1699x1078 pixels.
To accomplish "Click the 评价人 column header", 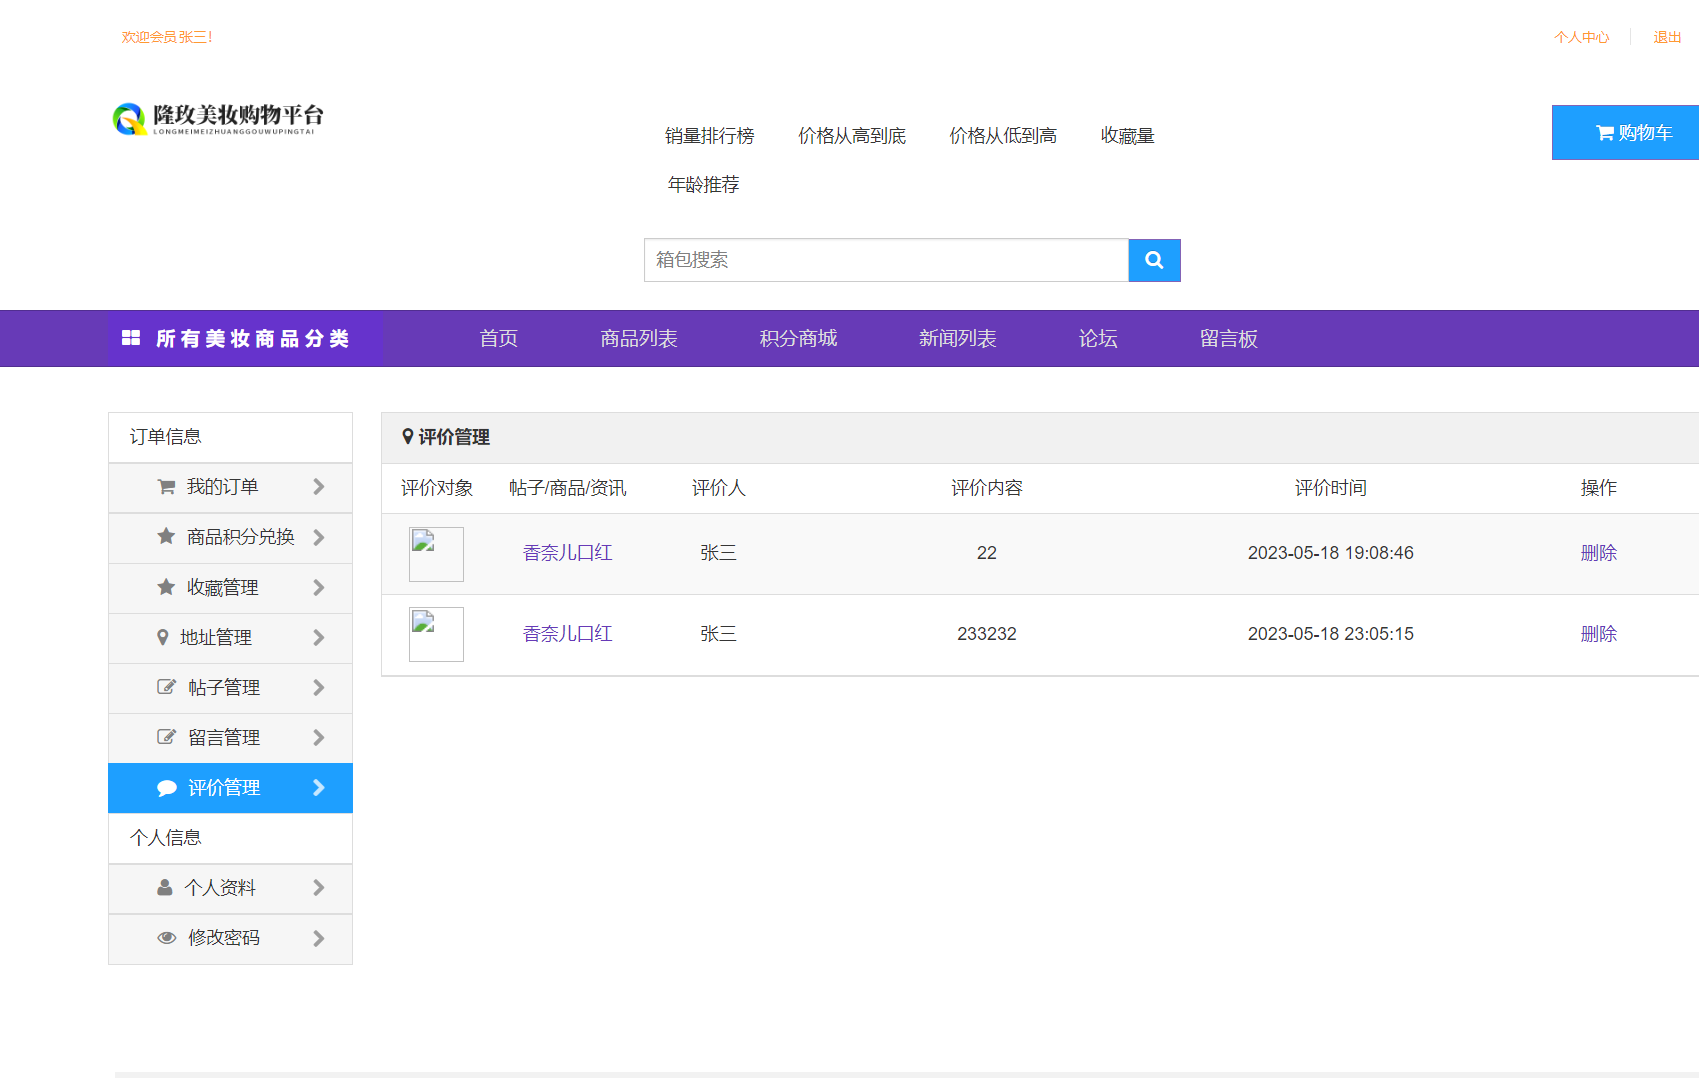I will point(719,488).
